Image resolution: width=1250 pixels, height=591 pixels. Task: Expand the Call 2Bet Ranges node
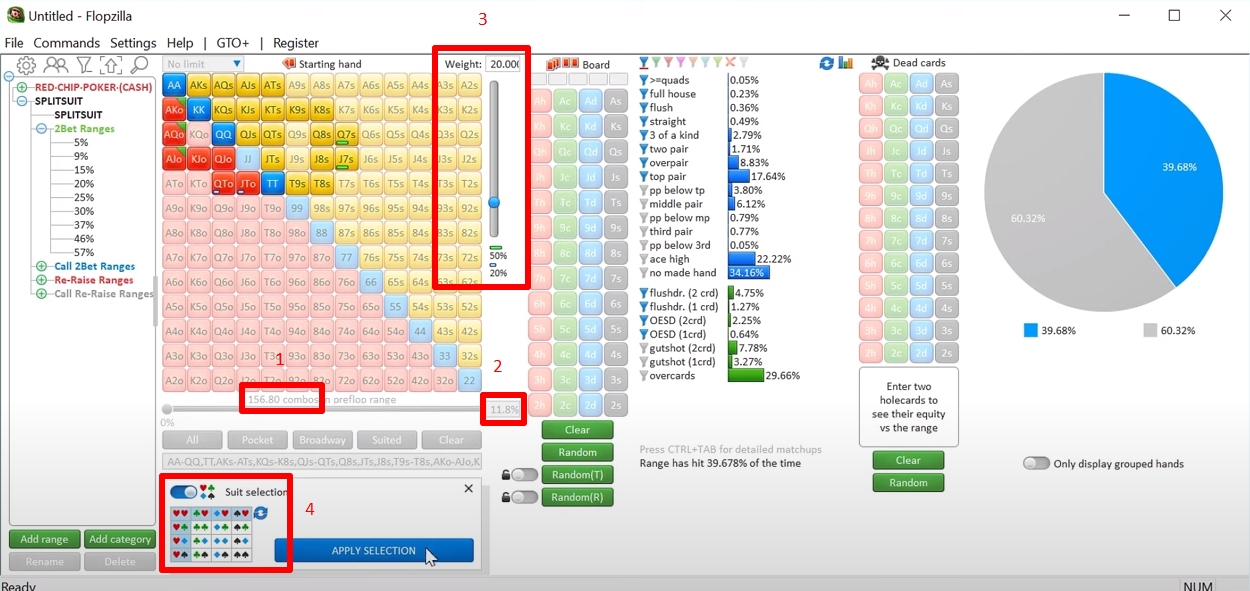click(x=42, y=267)
